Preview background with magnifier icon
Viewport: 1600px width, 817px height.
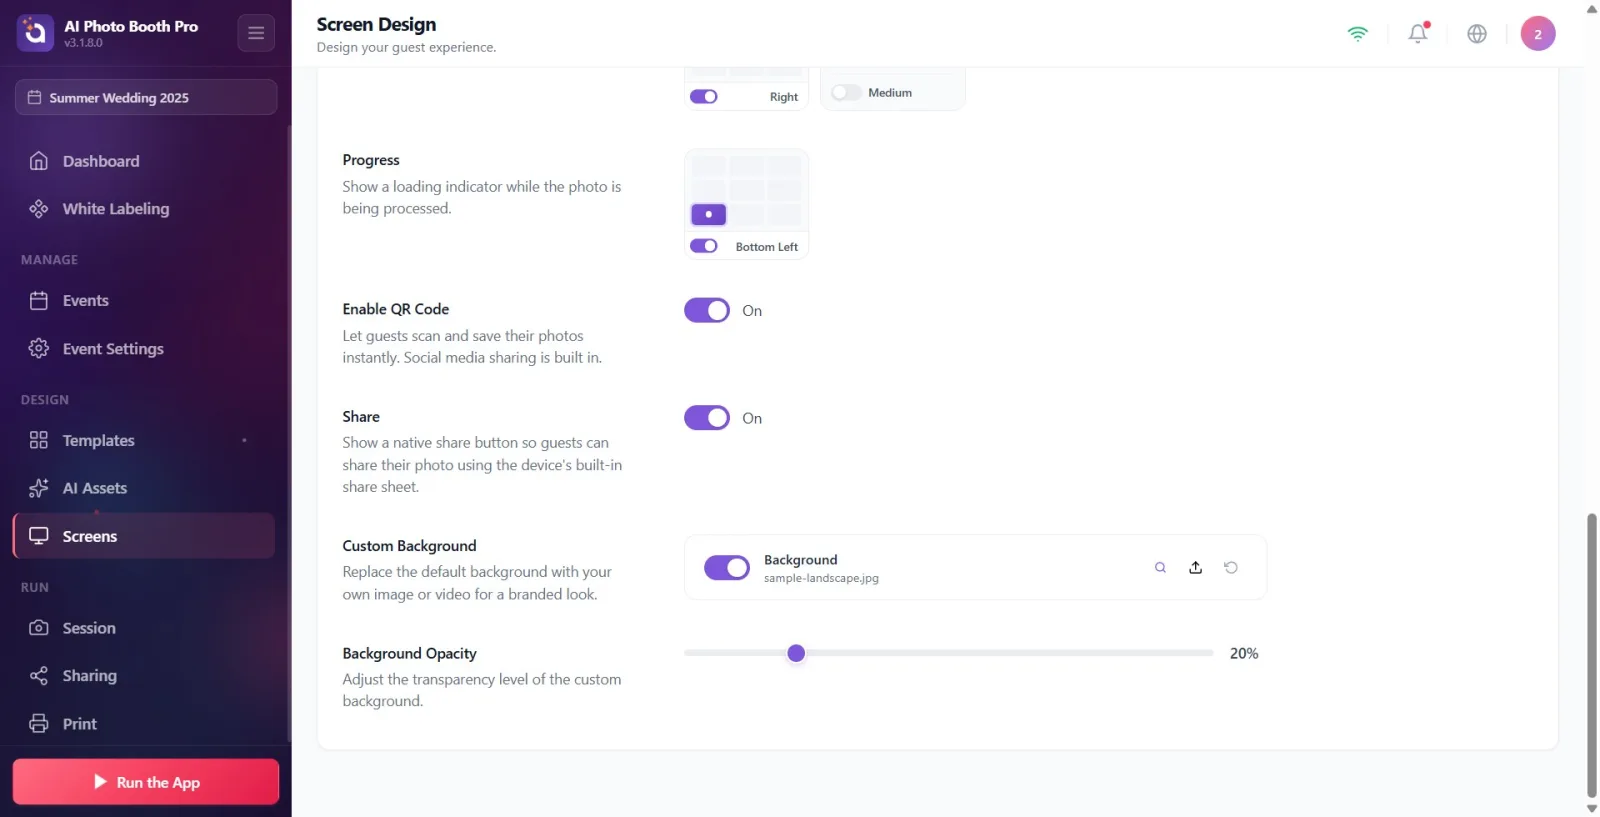(x=1160, y=568)
